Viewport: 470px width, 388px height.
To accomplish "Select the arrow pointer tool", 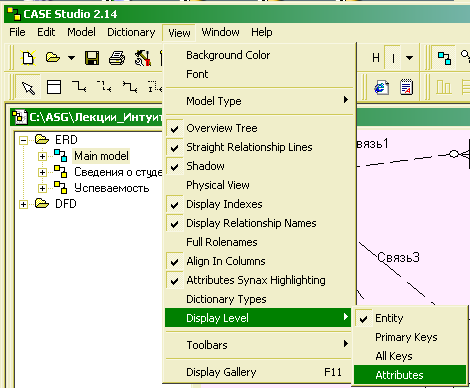I will pyautogui.click(x=28, y=88).
